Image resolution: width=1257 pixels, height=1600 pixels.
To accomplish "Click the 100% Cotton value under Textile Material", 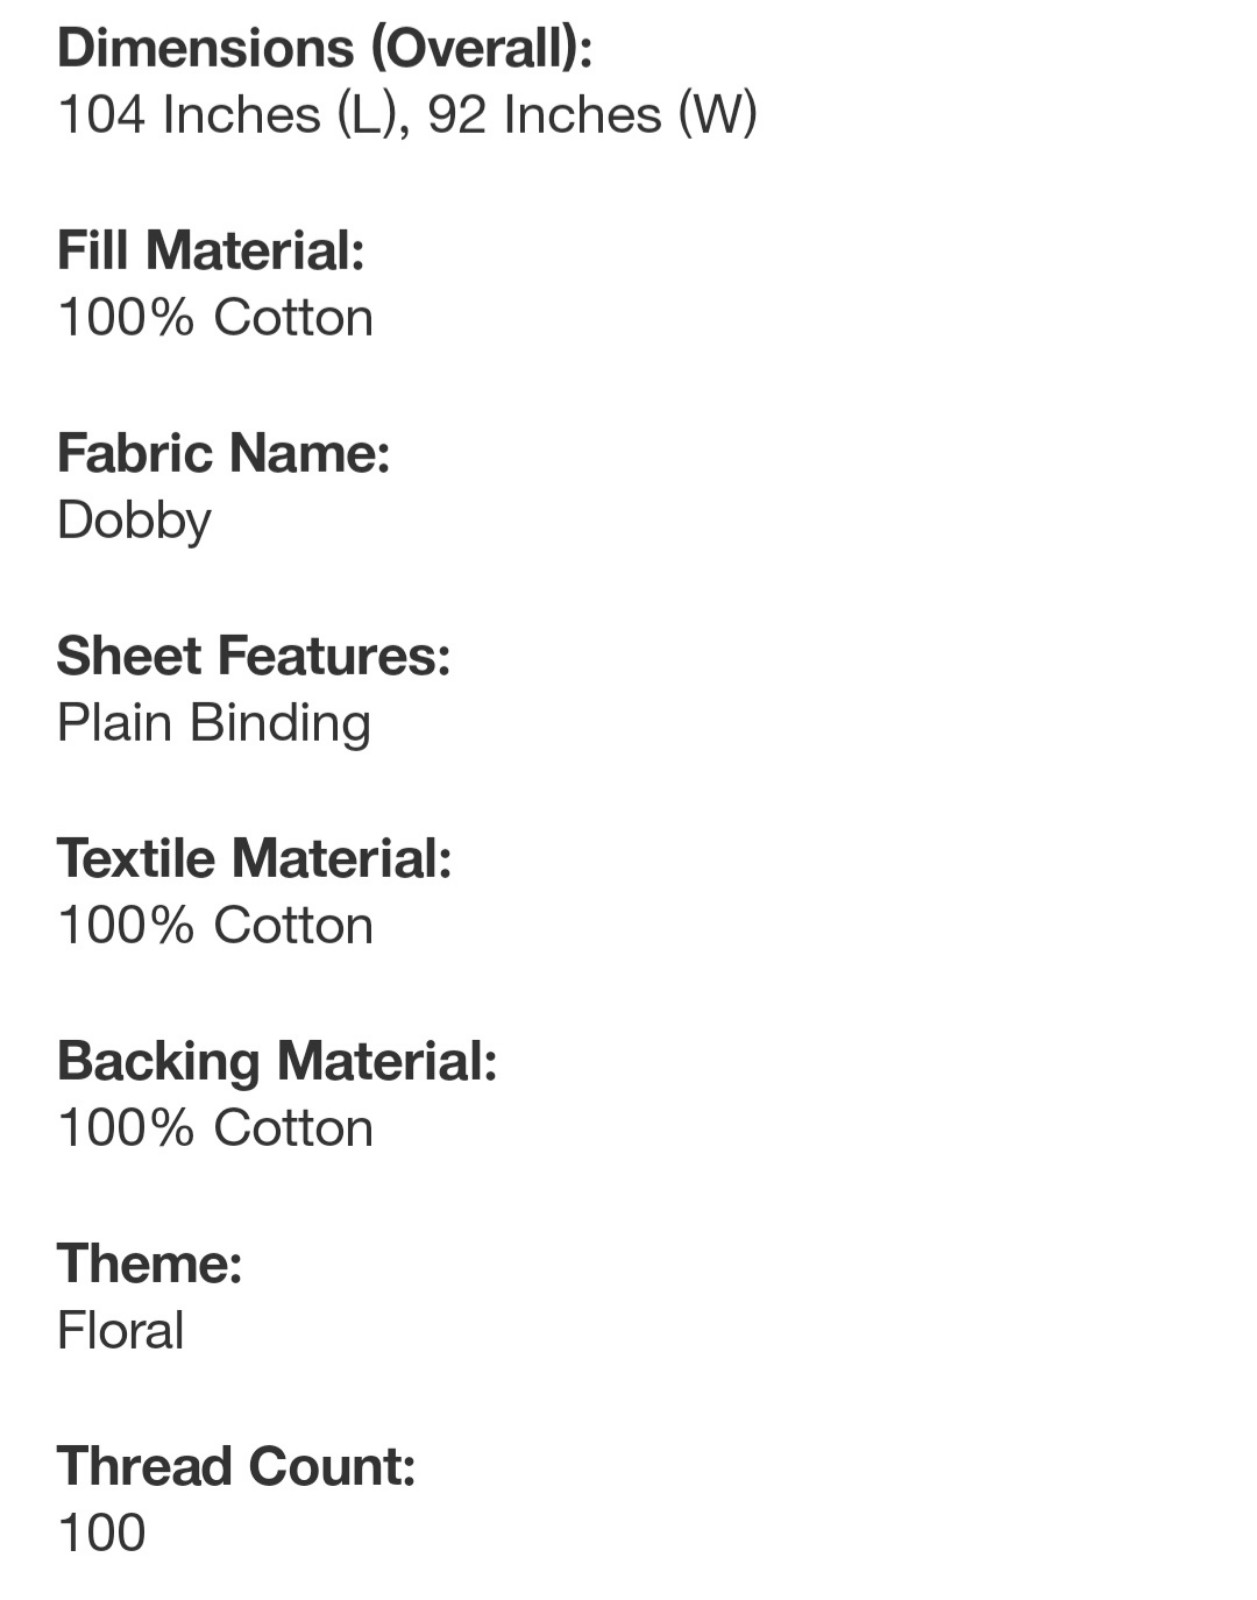I will pyautogui.click(x=216, y=925).
